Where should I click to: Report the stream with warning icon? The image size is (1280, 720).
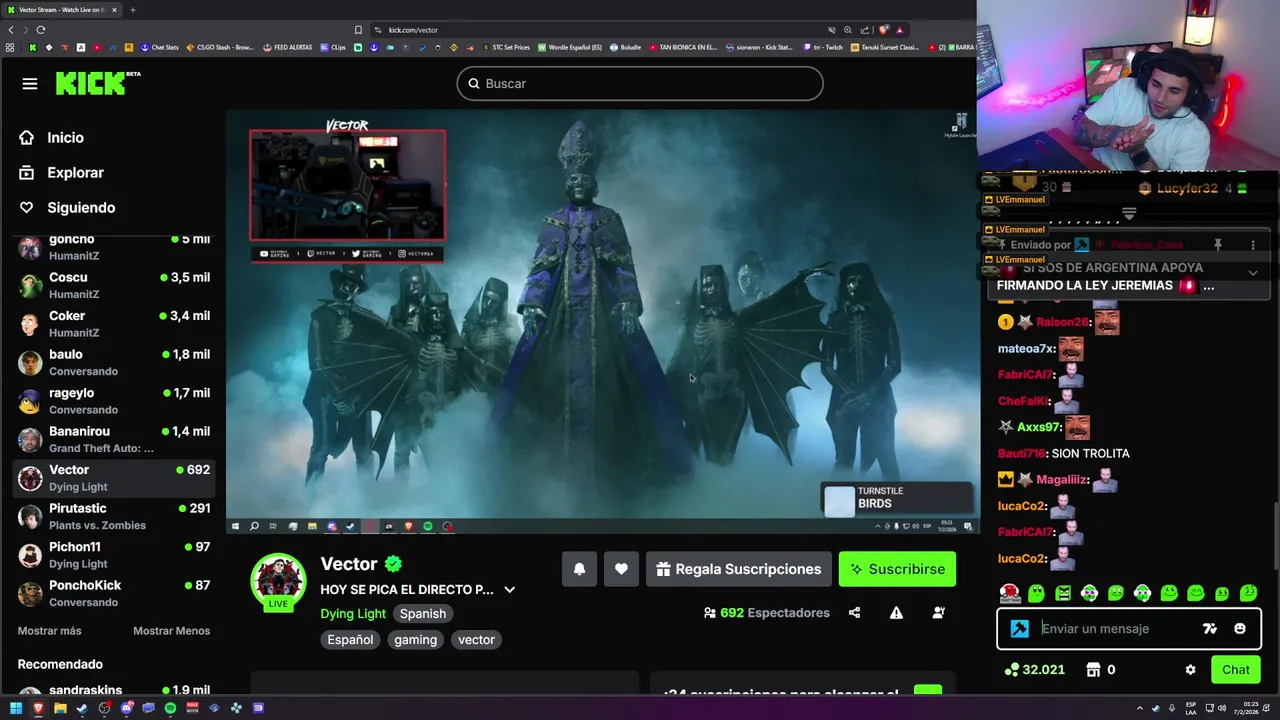tap(896, 613)
